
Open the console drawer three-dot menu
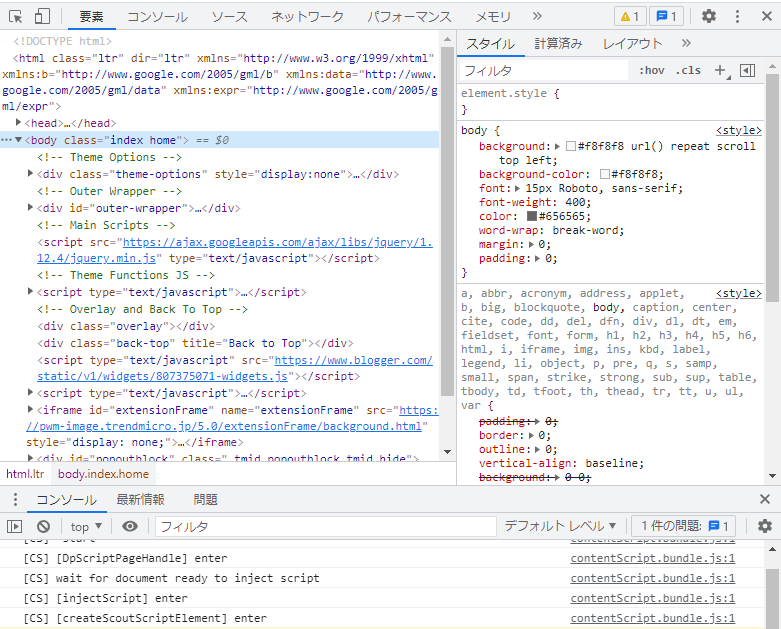15,500
